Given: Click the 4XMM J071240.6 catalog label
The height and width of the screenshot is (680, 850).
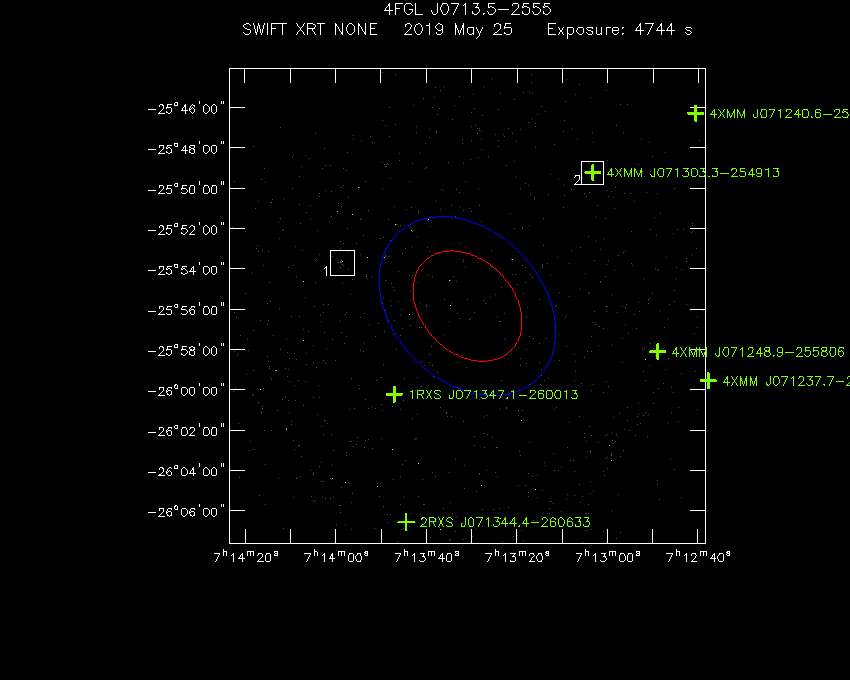Looking at the screenshot, I should (780, 114).
